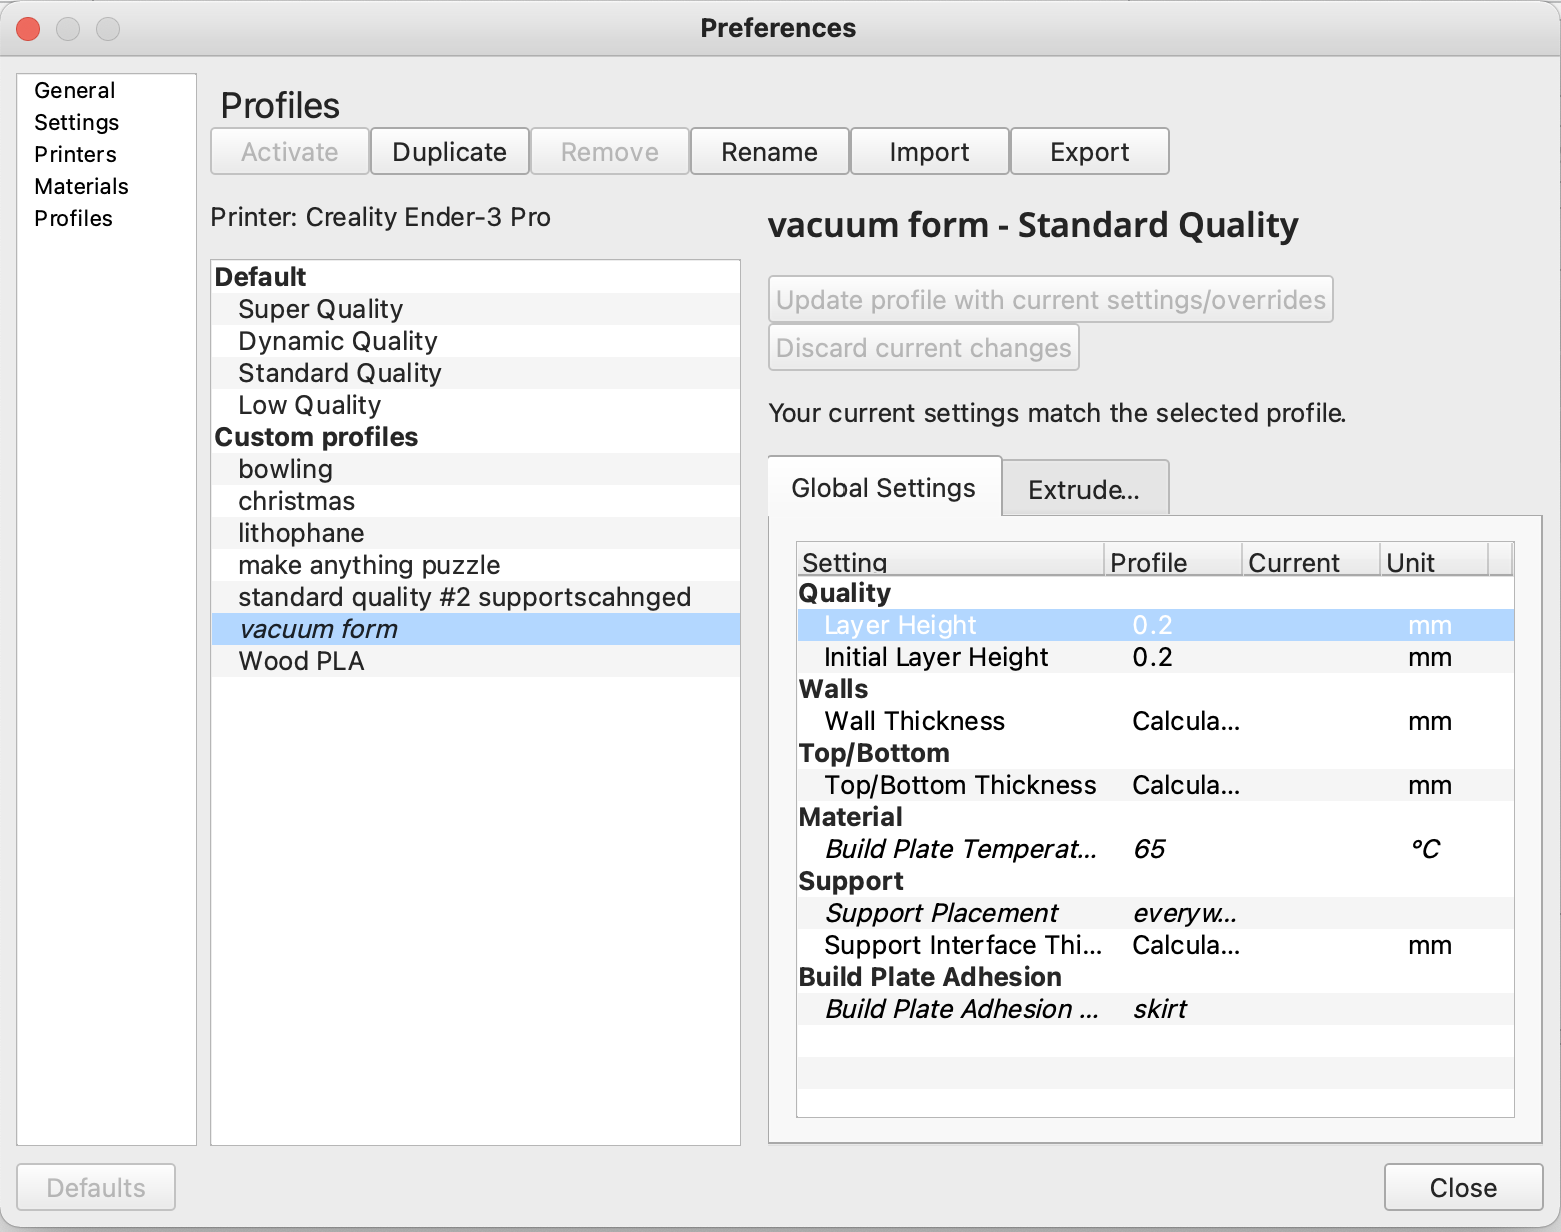
Task: Click the Duplicate profile button
Action: click(x=450, y=151)
